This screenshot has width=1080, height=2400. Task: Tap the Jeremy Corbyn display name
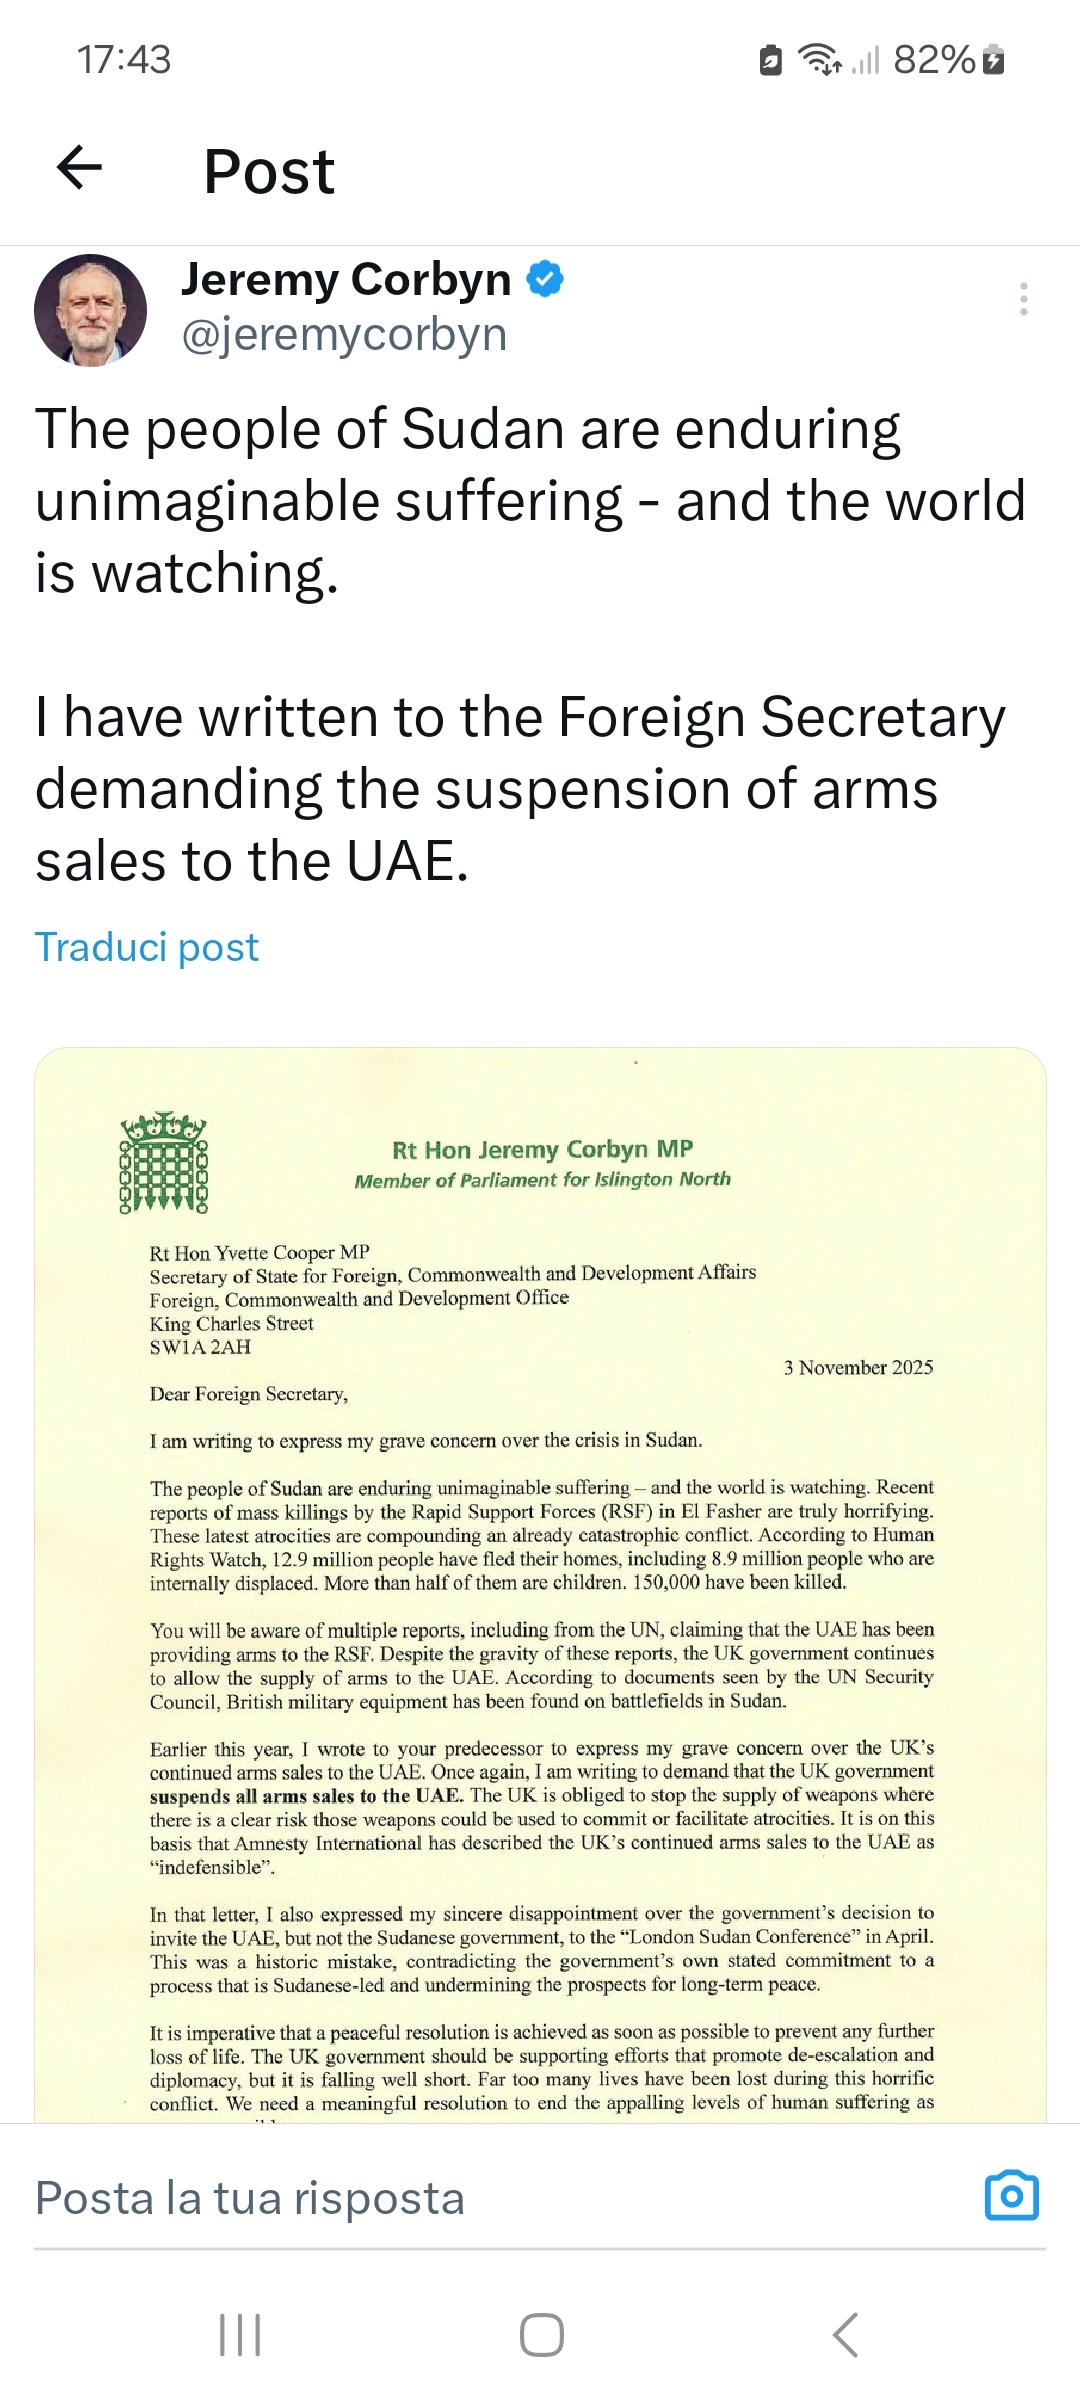(x=346, y=280)
